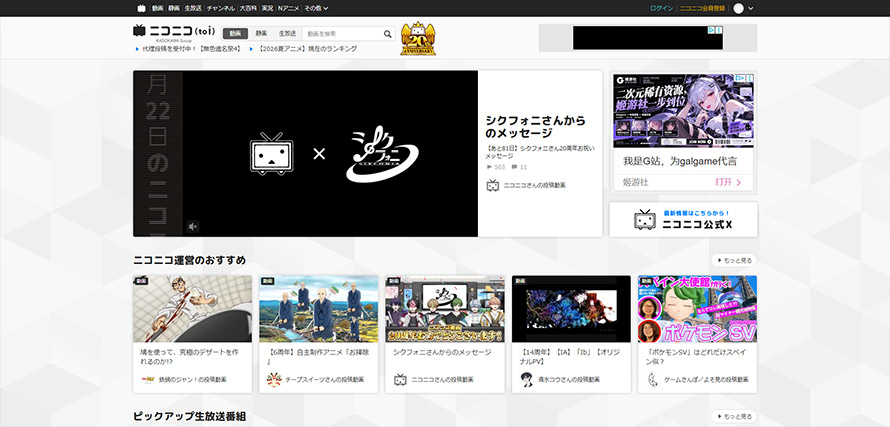890x427 pixels.
Task: Open the ポケモンSV video thumbnail
Action: pos(697,309)
